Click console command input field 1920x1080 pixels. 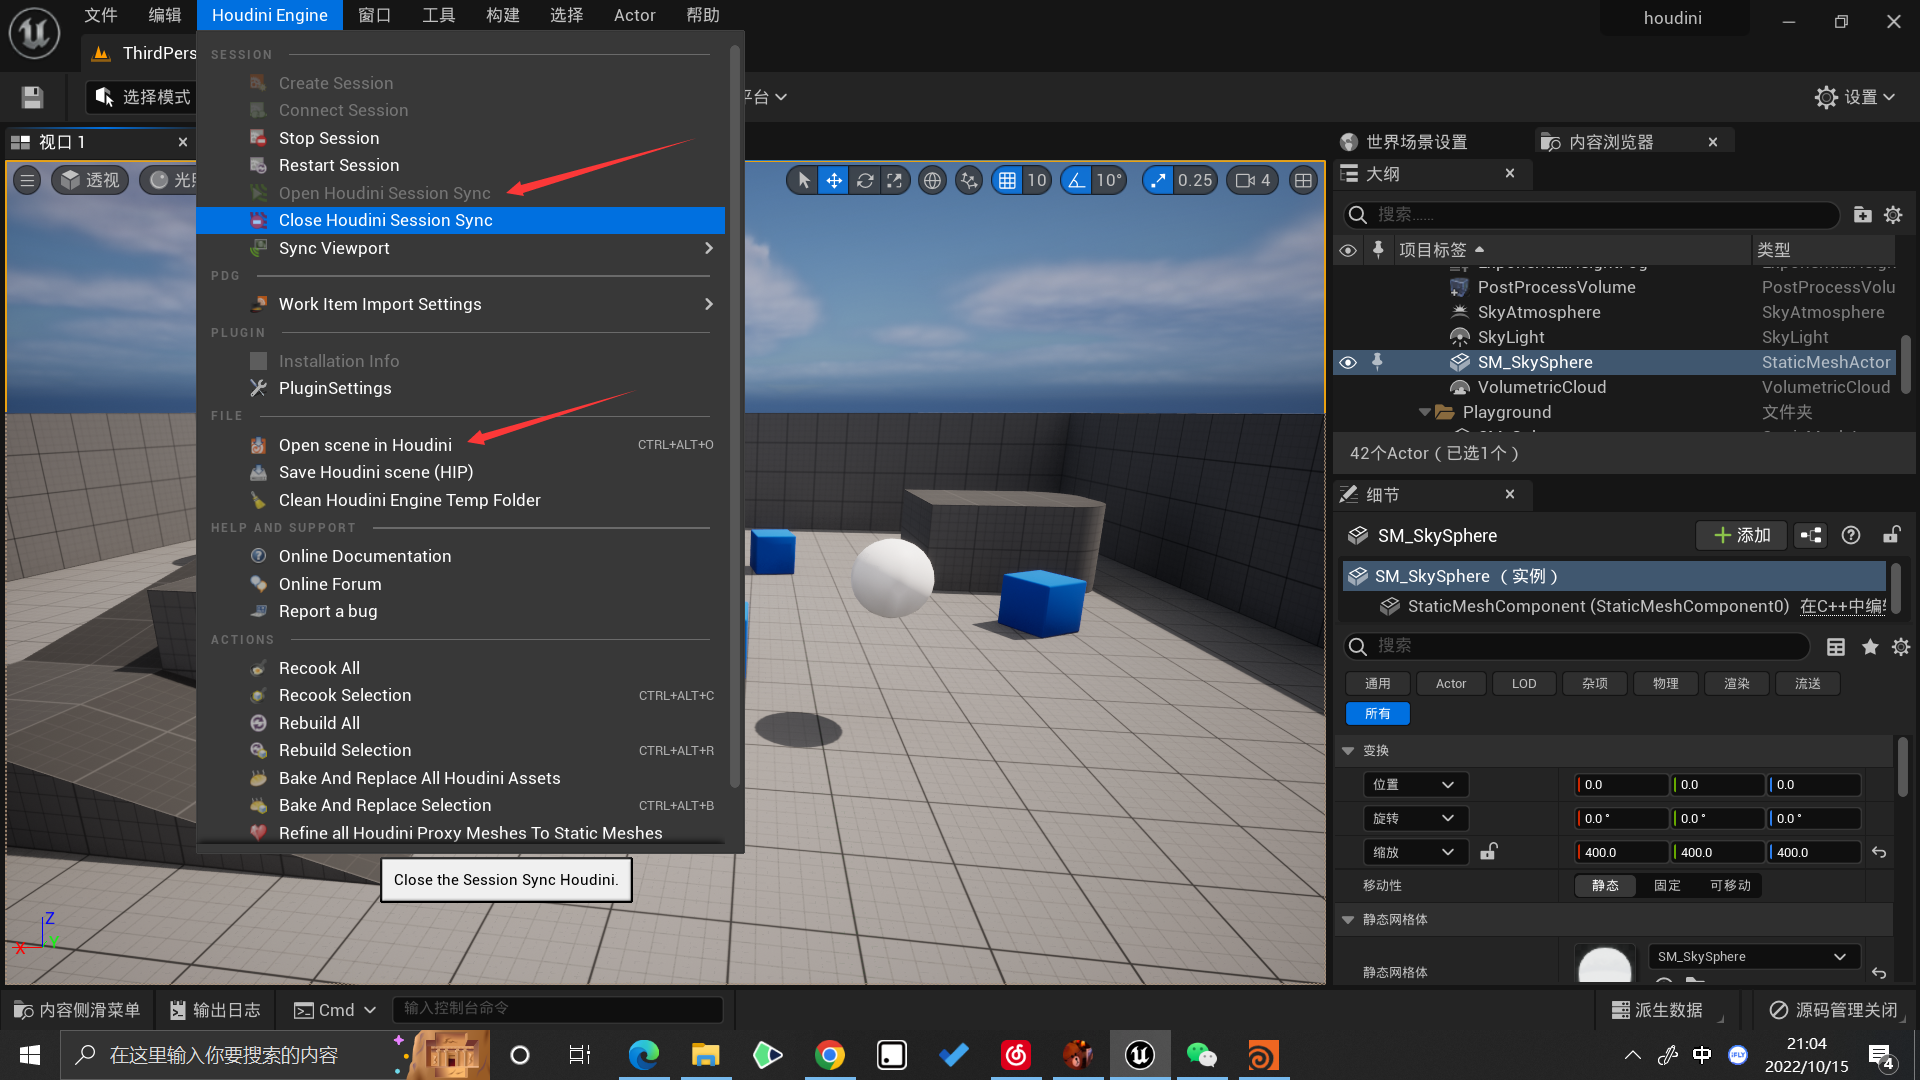pos(558,1008)
